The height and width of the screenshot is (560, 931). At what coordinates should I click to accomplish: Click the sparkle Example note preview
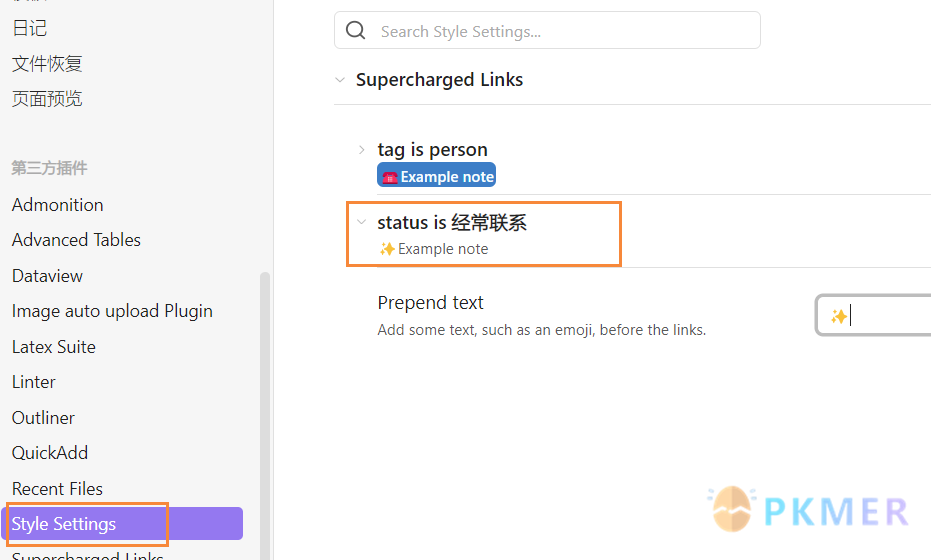pyautogui.click(x=433, y=249)
